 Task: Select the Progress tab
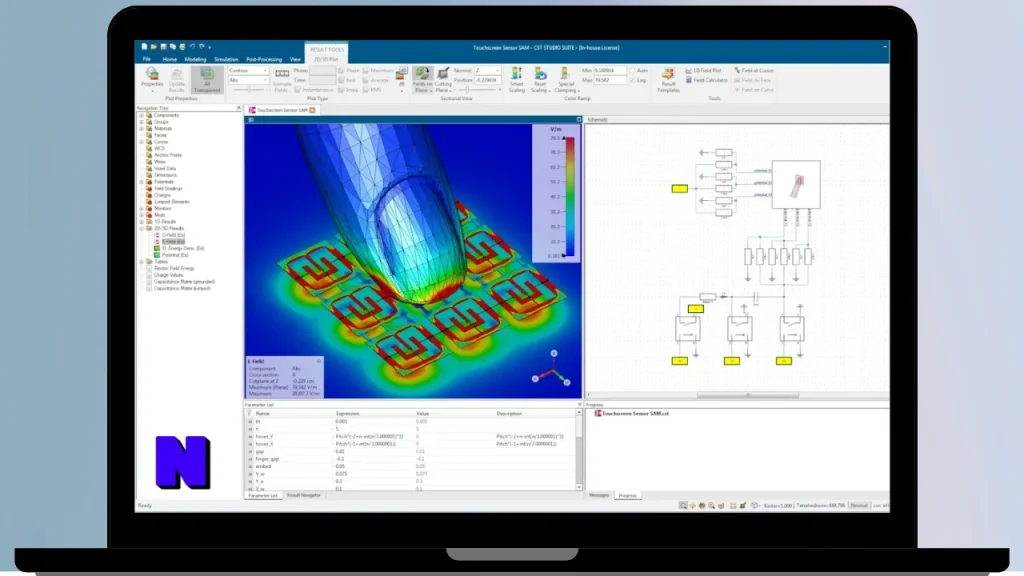pyautogui.click(x=628, y=495)
